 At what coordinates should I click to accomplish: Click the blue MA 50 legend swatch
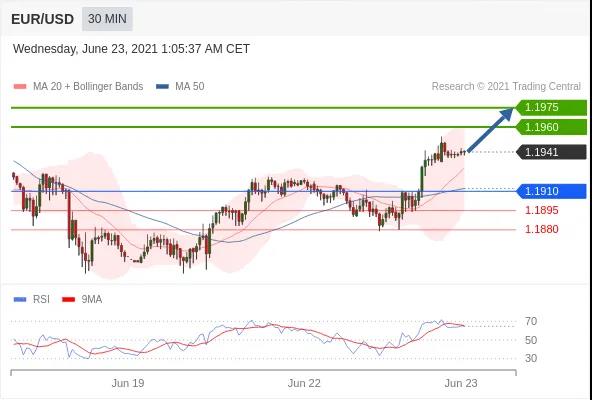pos(162,86)
